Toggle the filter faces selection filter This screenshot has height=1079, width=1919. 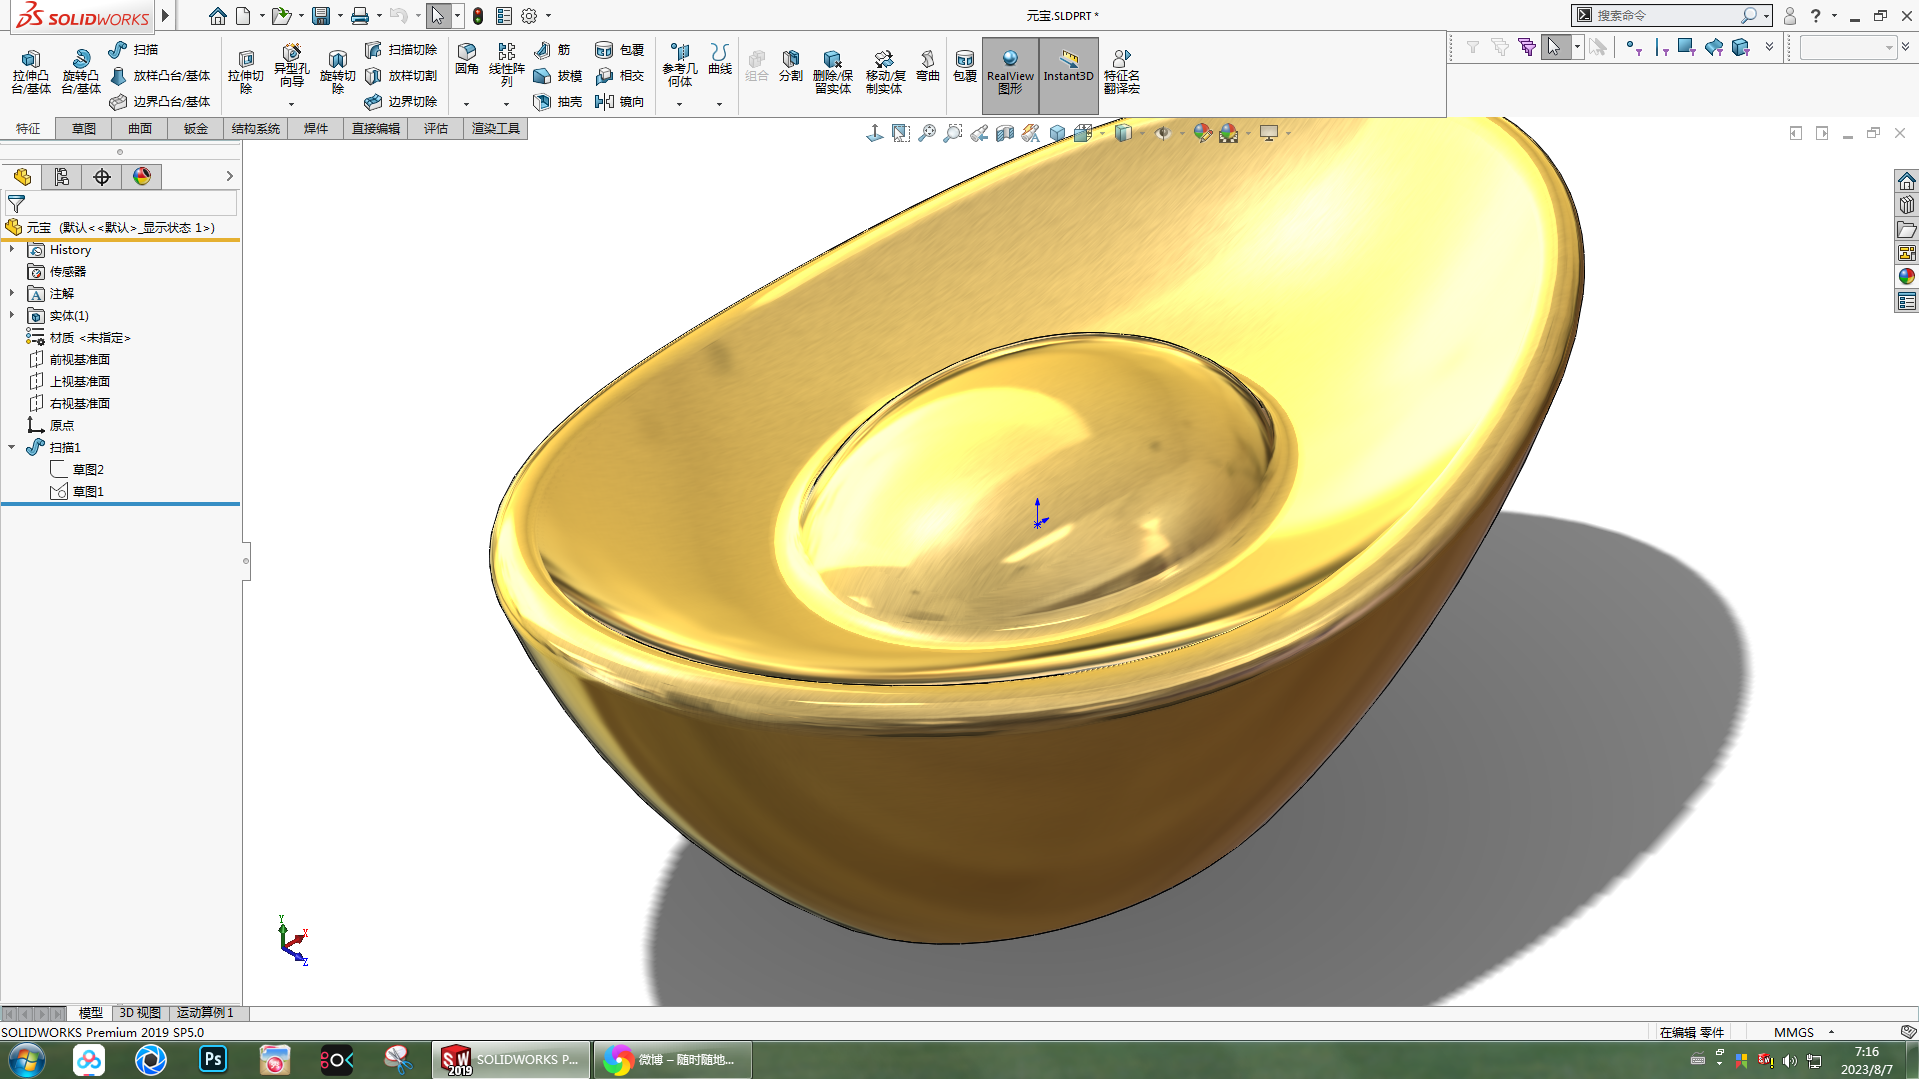[1687, 47]
